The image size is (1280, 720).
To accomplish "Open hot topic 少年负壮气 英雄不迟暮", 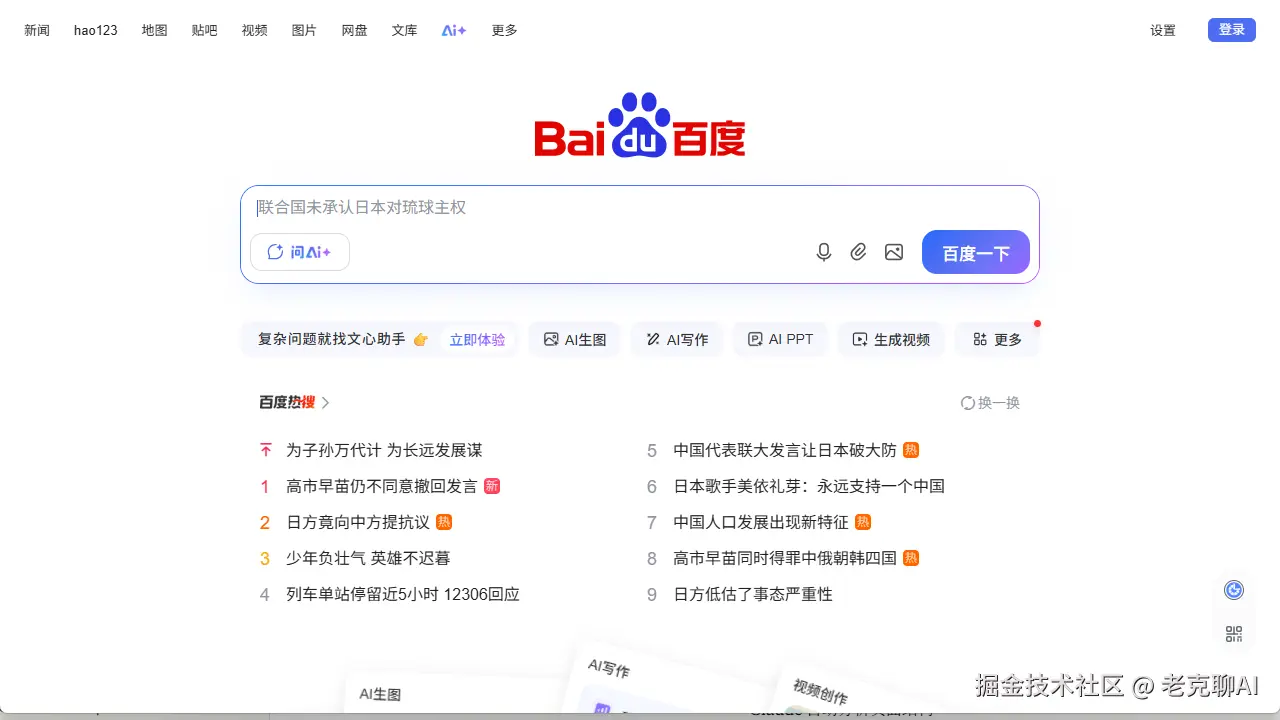I will click(x=368, y=559).
